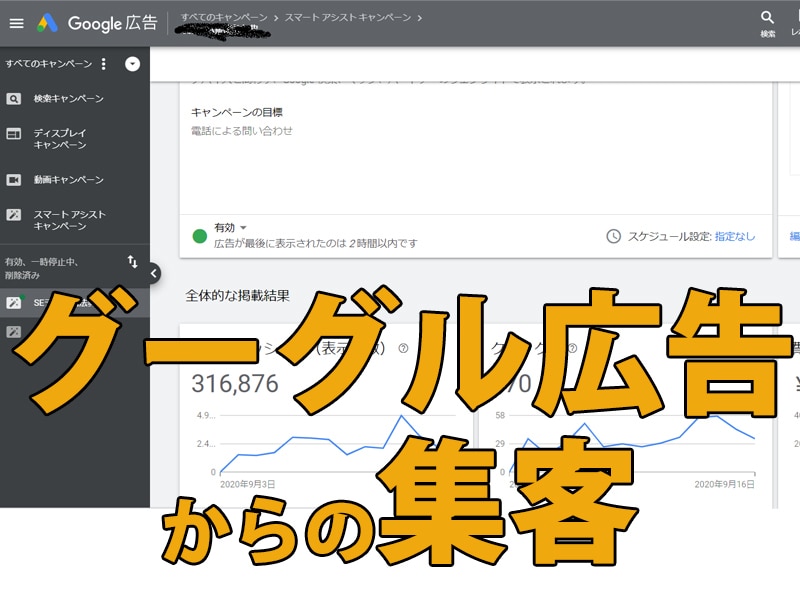Select the campaign row starting with SE

pos(74,303)
